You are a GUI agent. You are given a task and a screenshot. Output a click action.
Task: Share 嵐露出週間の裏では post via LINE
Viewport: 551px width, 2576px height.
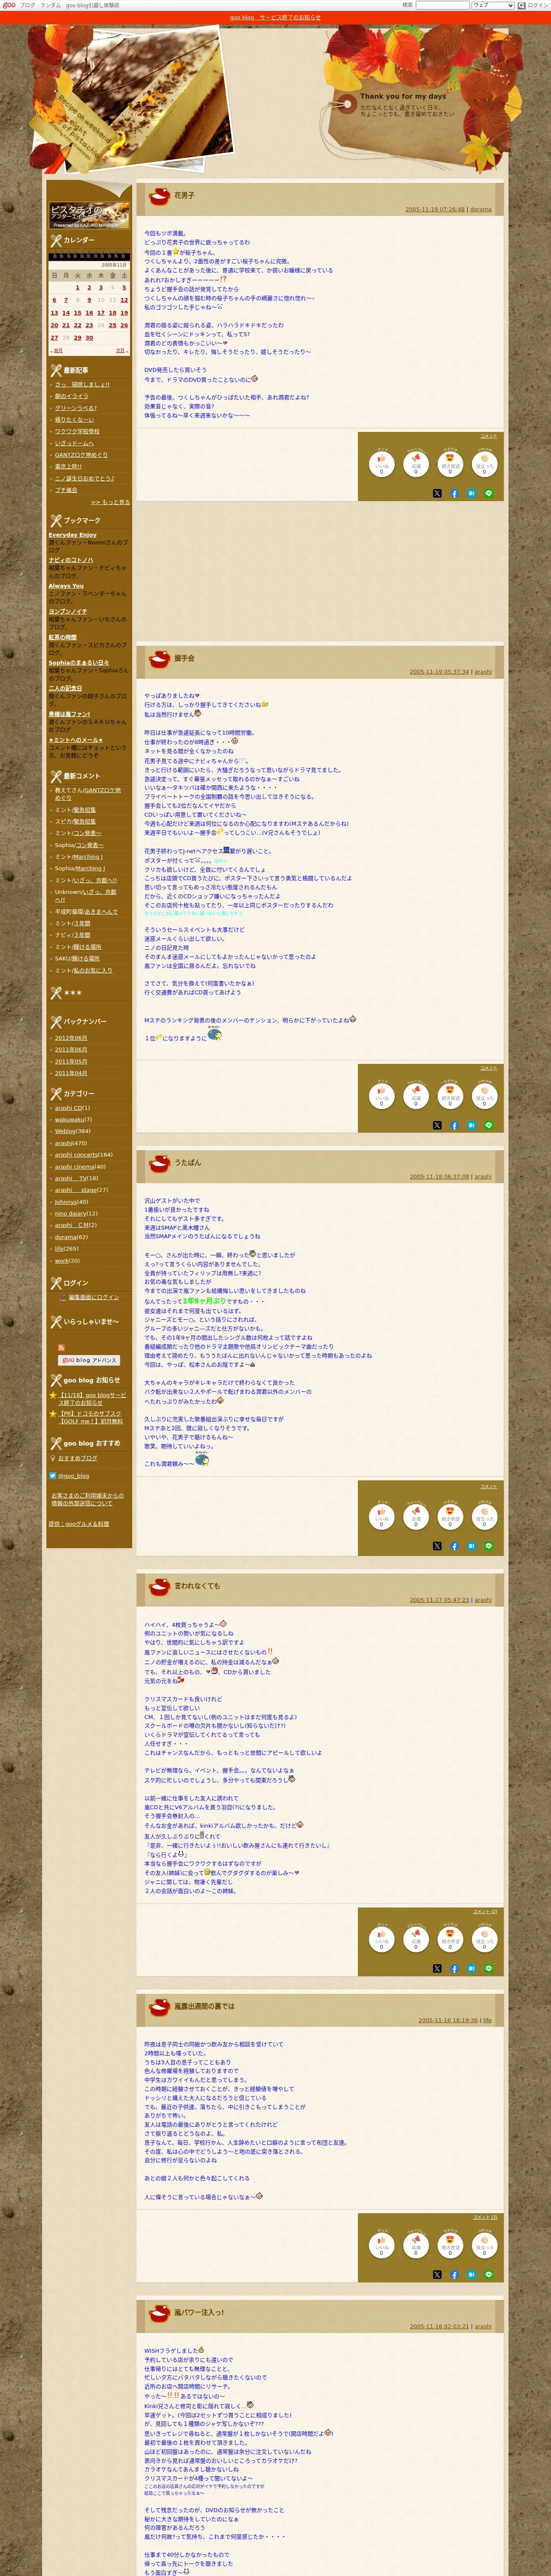489,2274
